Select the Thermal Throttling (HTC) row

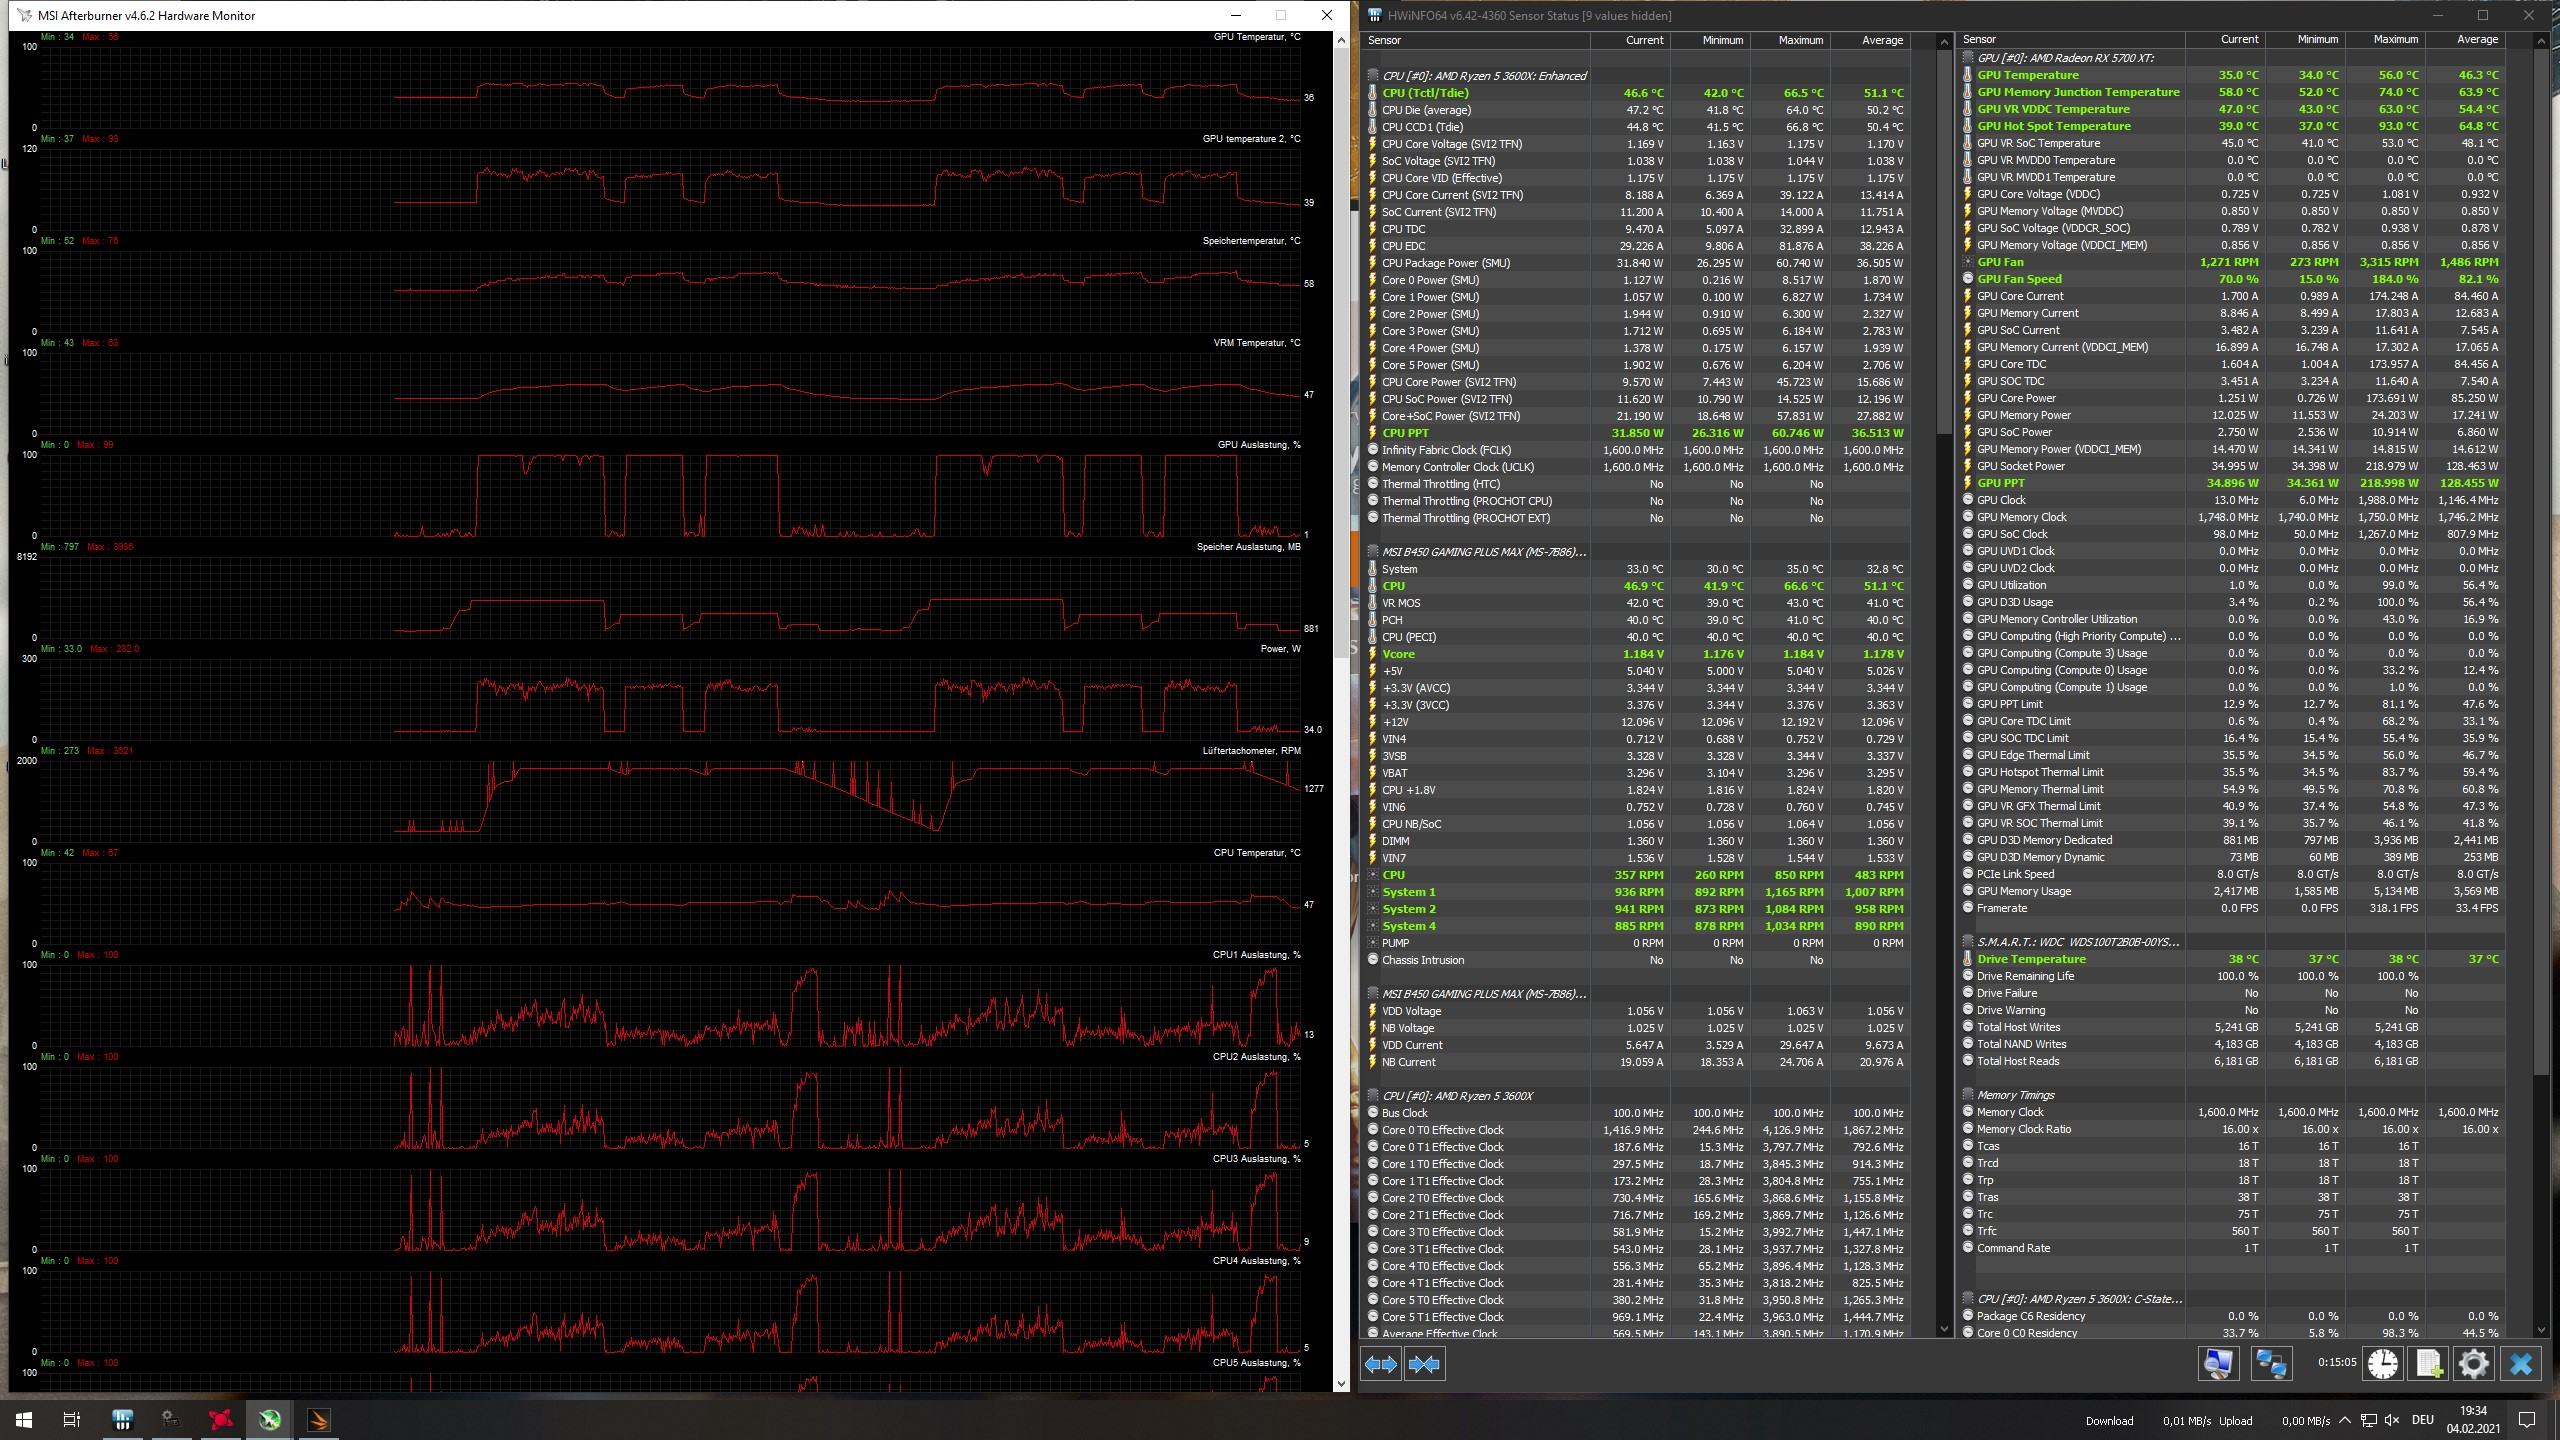1637,484
